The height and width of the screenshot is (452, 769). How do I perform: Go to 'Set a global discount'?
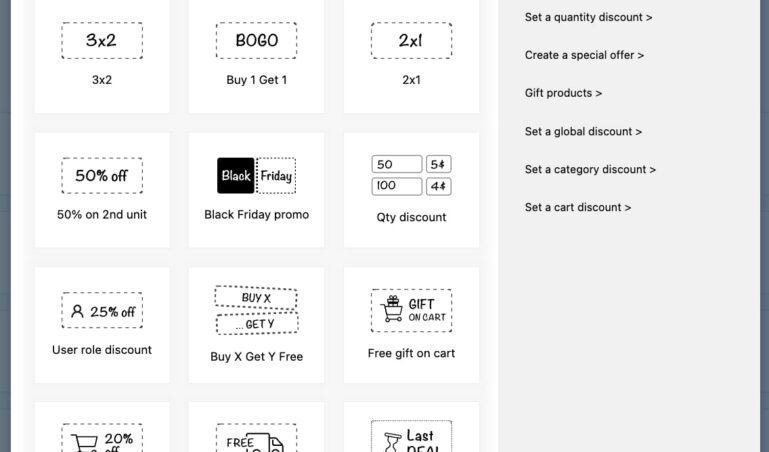583,131
